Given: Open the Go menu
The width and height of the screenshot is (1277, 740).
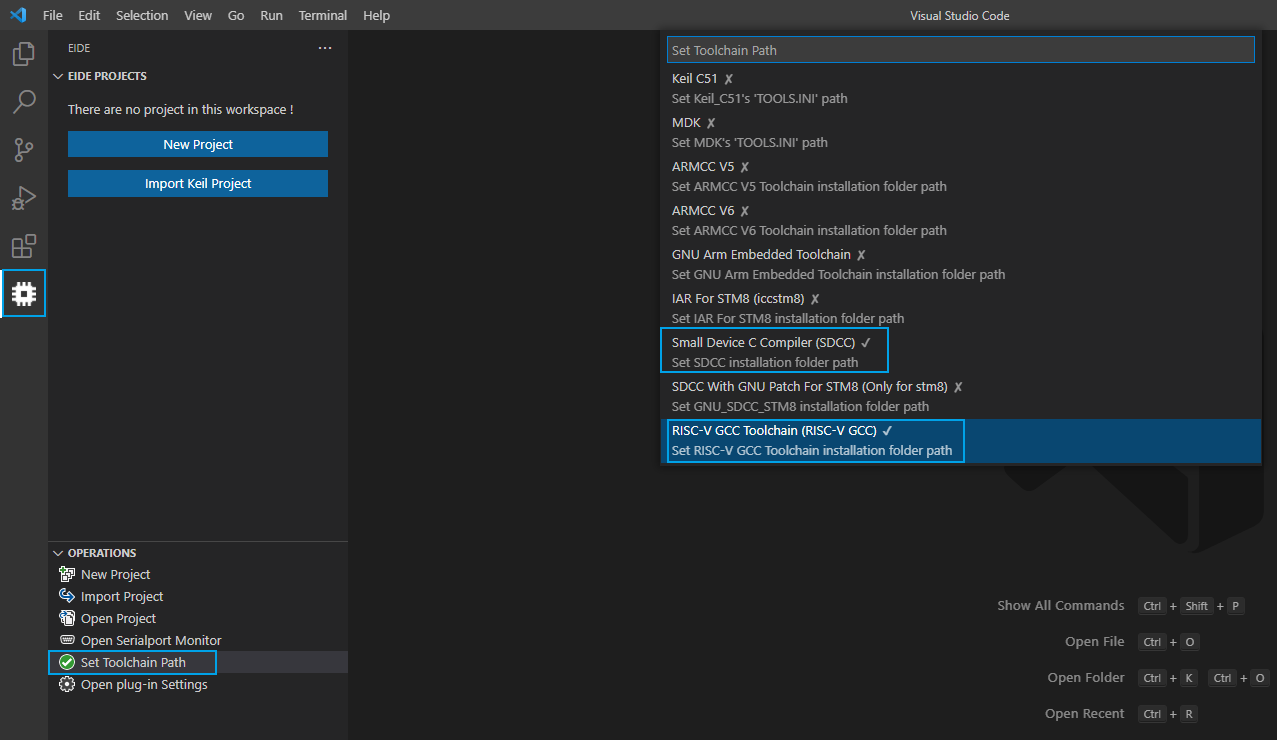Looking at the screenshot, I should [236, 15].
